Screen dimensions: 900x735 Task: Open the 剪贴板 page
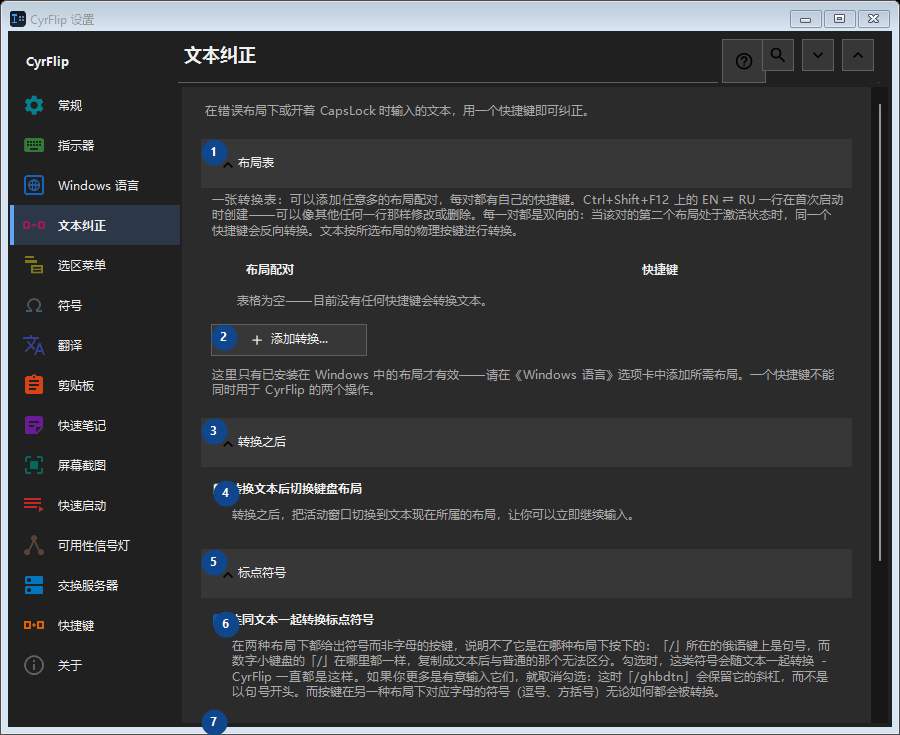click(x=95, y=385)
